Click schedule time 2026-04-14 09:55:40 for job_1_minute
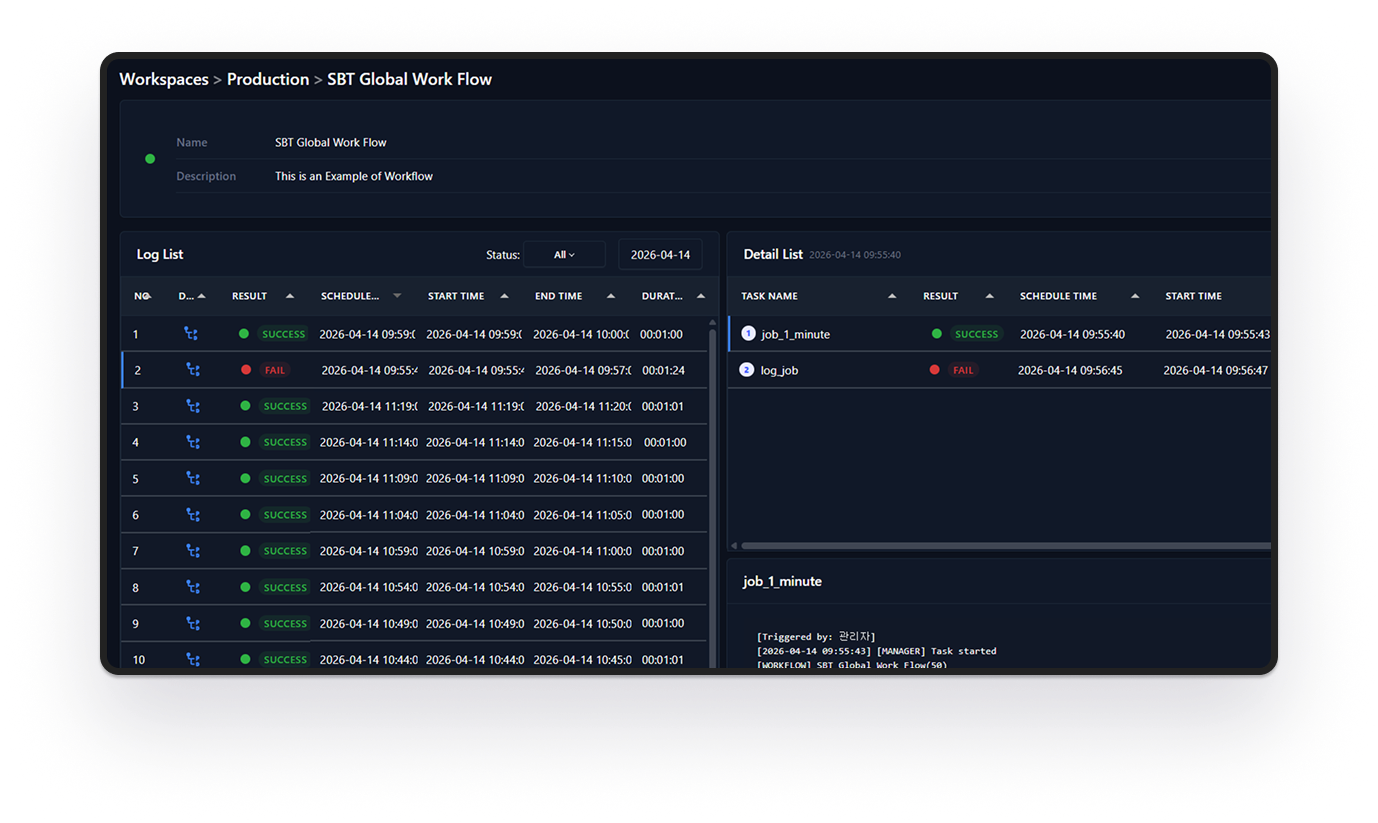Image resolution: width=1378 pixels, height=823 pixels. click(x=1072, y=334)
